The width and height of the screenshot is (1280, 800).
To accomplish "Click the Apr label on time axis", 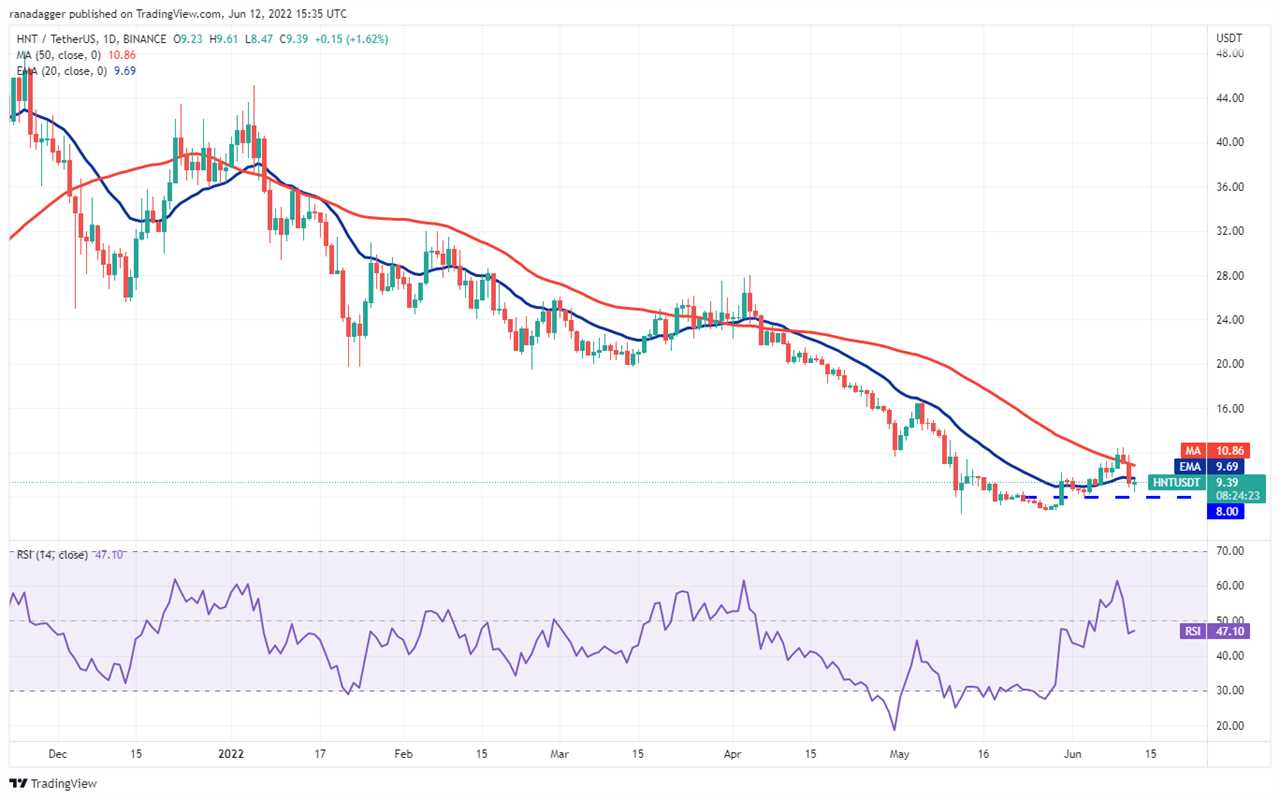I will pyautogui.click(x=733, y=754).
